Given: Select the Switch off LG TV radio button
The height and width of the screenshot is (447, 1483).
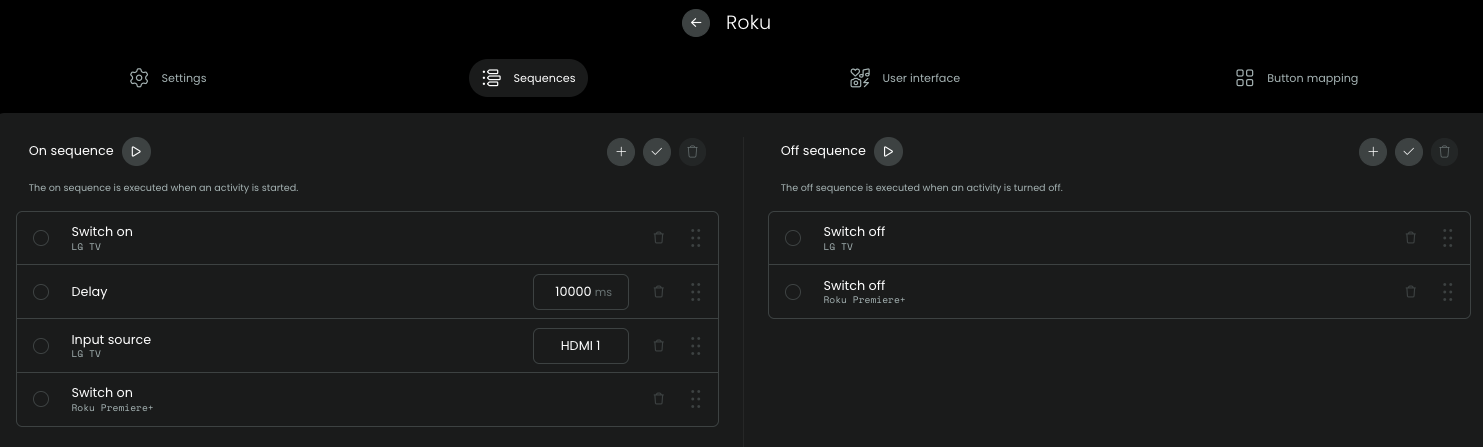Looking at the screenshot, I should [793, 238].
